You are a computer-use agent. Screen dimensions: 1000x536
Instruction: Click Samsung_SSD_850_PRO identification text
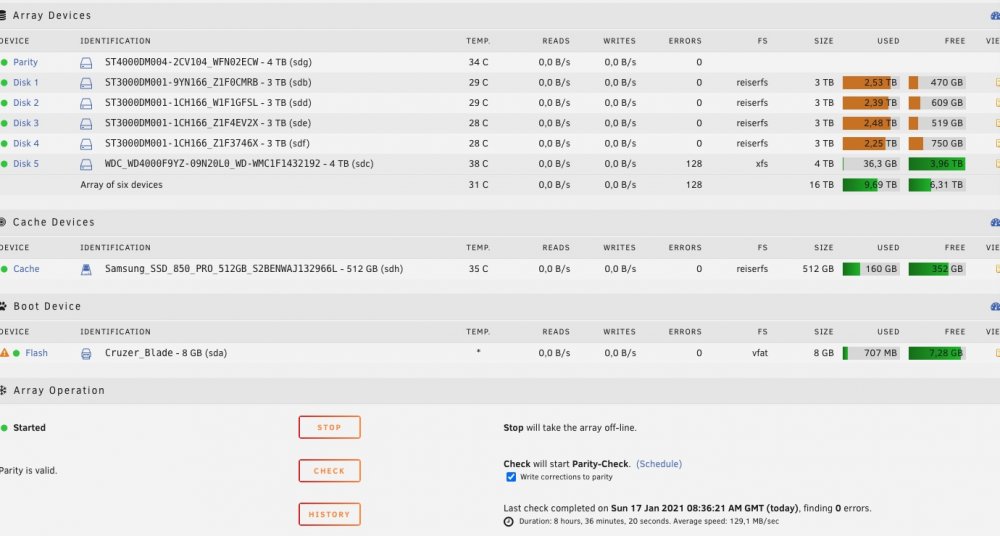coord(254,269)
